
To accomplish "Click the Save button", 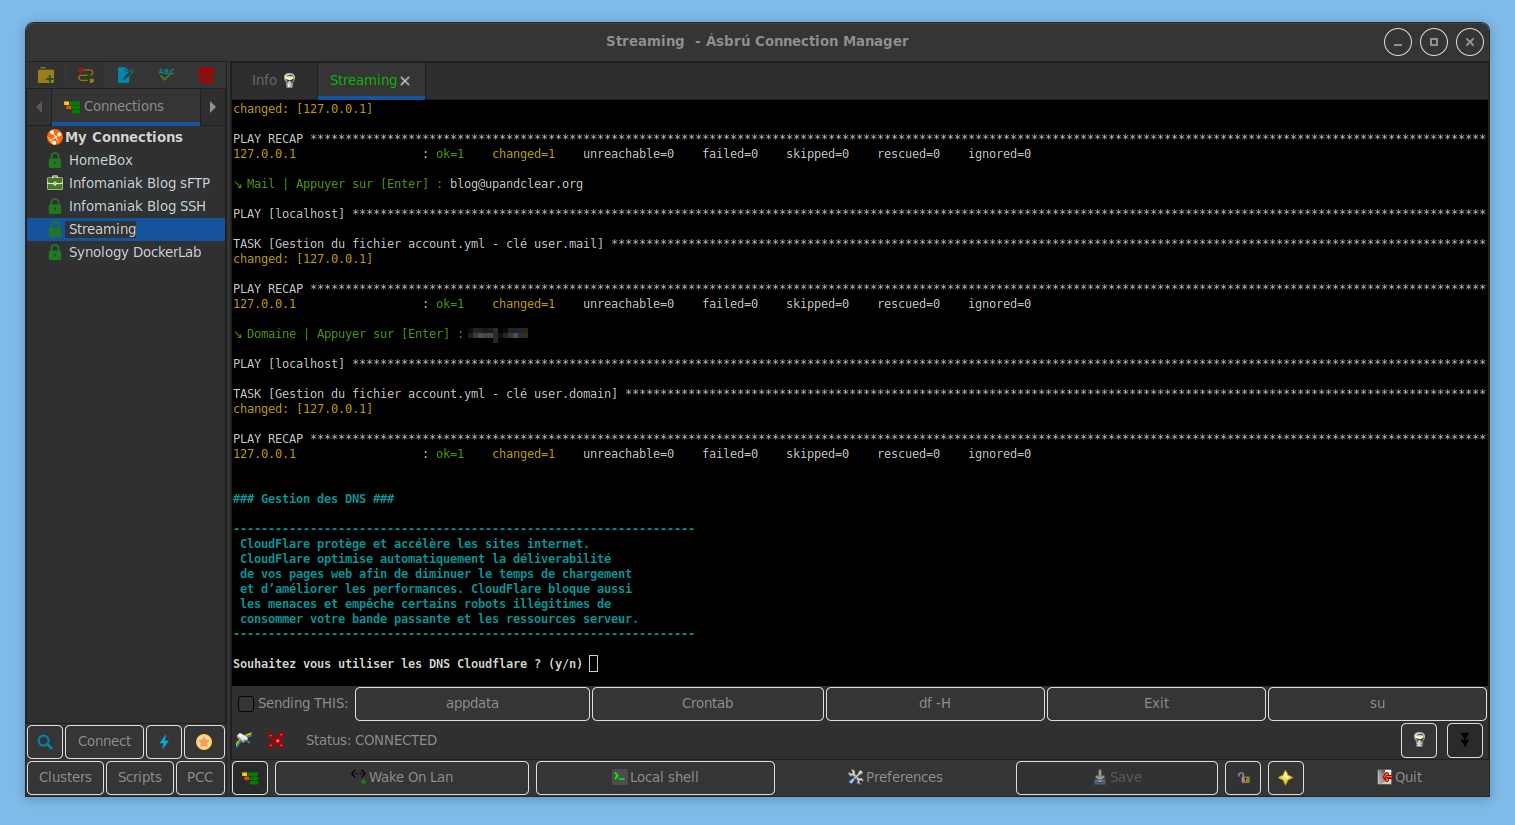I will (1117, 777).
